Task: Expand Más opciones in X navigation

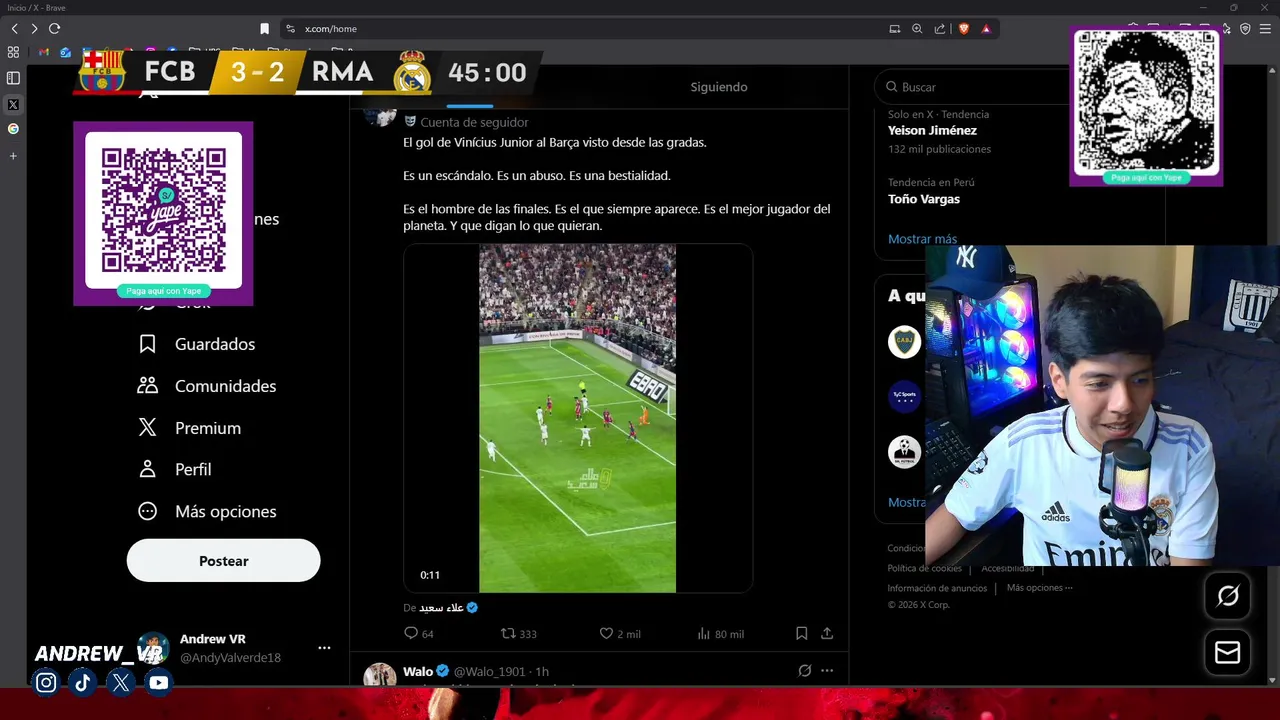Action: [206, 512]
